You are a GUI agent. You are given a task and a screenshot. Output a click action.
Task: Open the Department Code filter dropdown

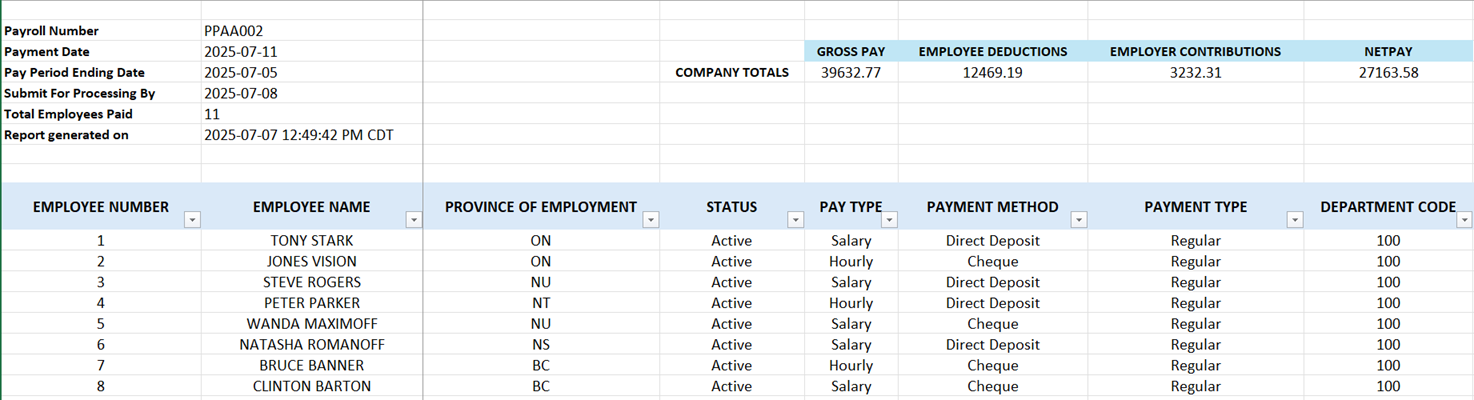pos(1464,220)
